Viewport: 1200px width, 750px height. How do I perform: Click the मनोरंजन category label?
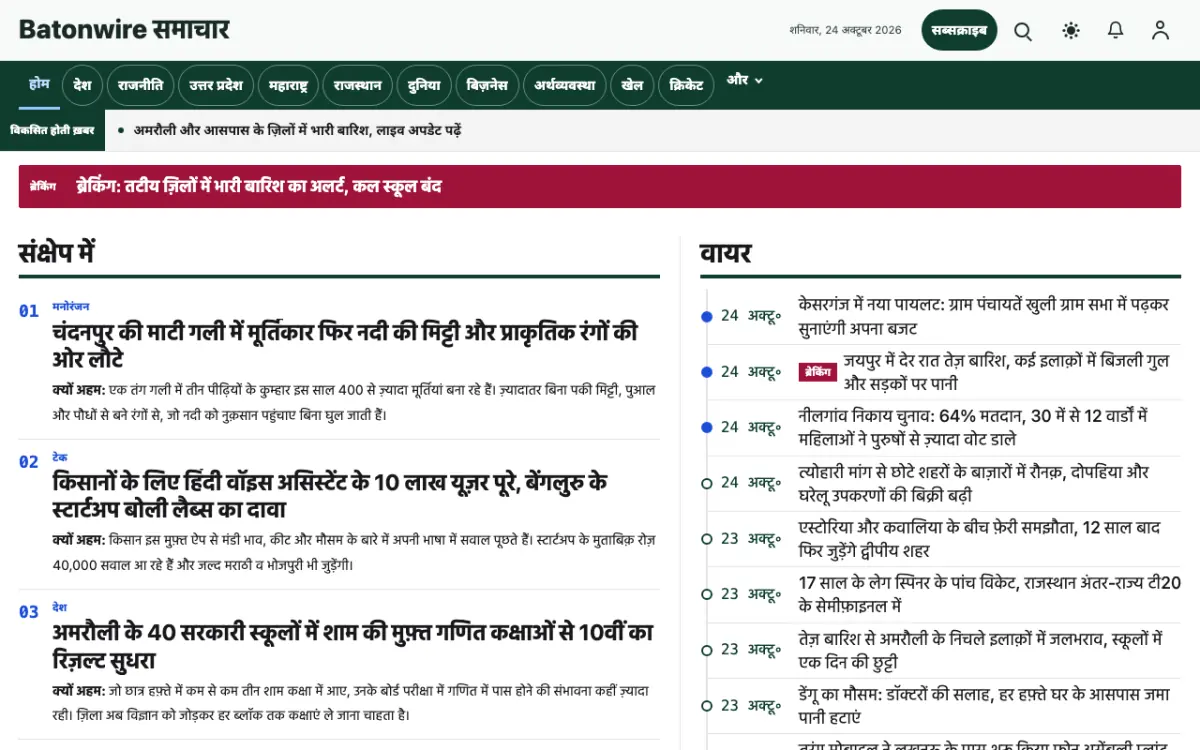pos(71,307)
